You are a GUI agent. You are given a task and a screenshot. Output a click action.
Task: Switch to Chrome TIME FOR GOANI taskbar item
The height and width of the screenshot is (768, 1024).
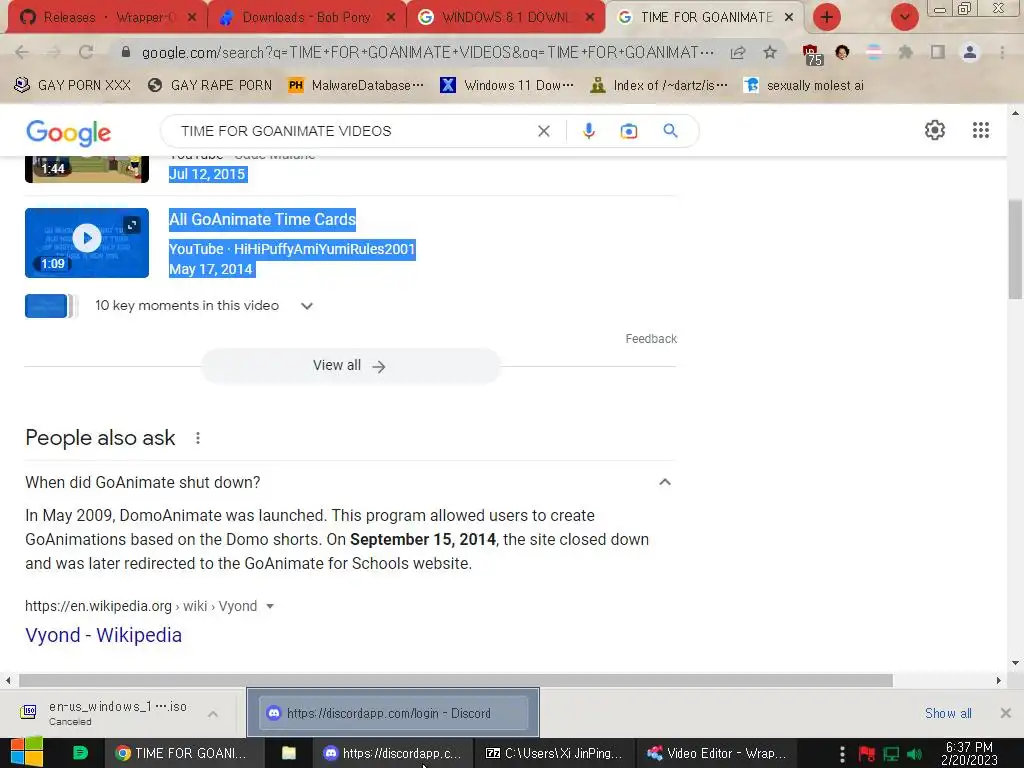coord(184,753)
